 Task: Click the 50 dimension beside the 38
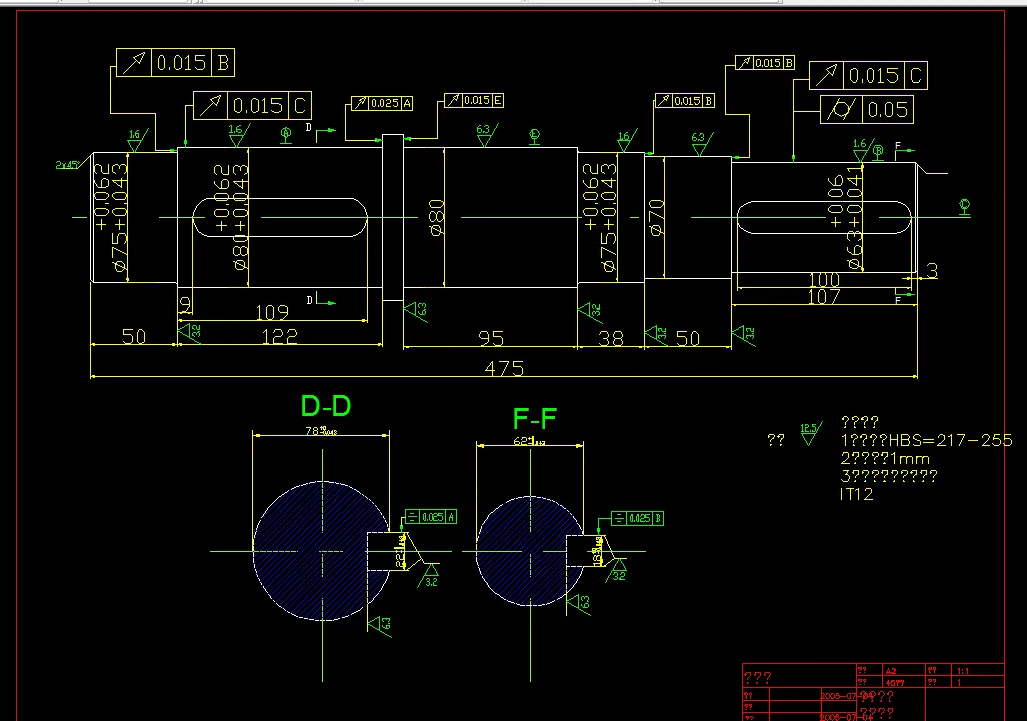[688, 339]
